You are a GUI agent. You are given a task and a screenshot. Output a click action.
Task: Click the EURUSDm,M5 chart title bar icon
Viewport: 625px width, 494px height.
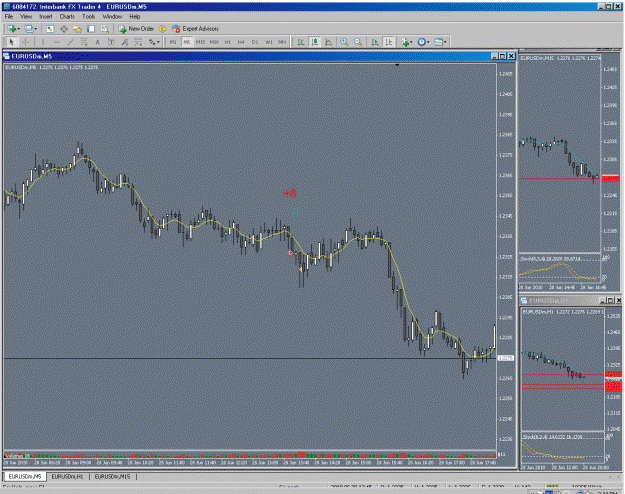pos(7,56)
